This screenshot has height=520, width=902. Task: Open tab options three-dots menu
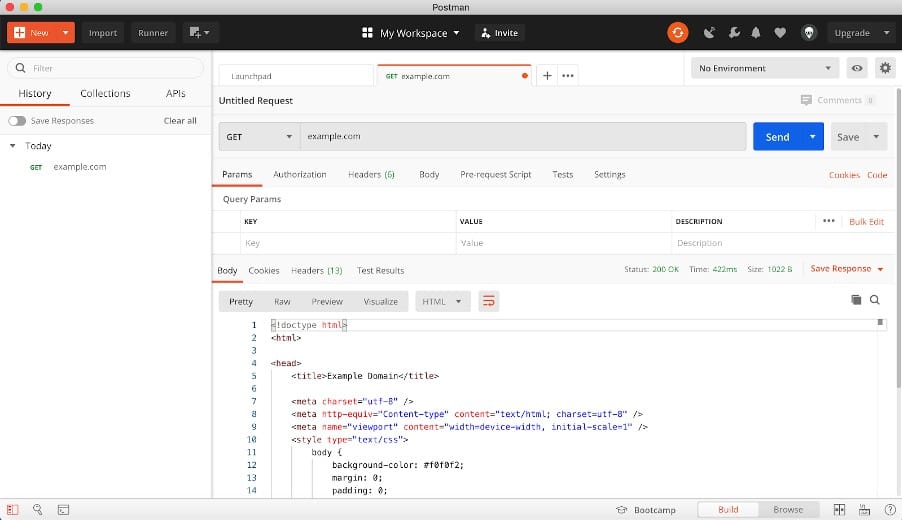[568, 75]
